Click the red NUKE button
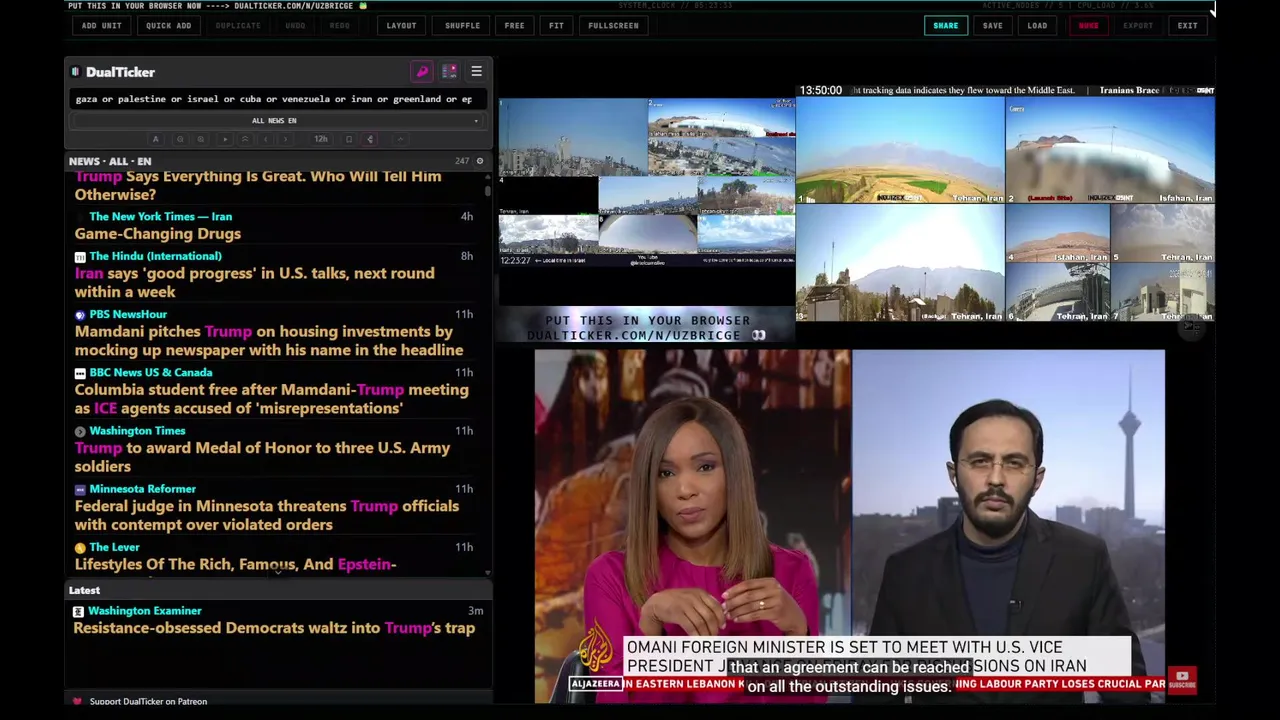This screenshot has width=1280, height=720. pos(1088,26)
